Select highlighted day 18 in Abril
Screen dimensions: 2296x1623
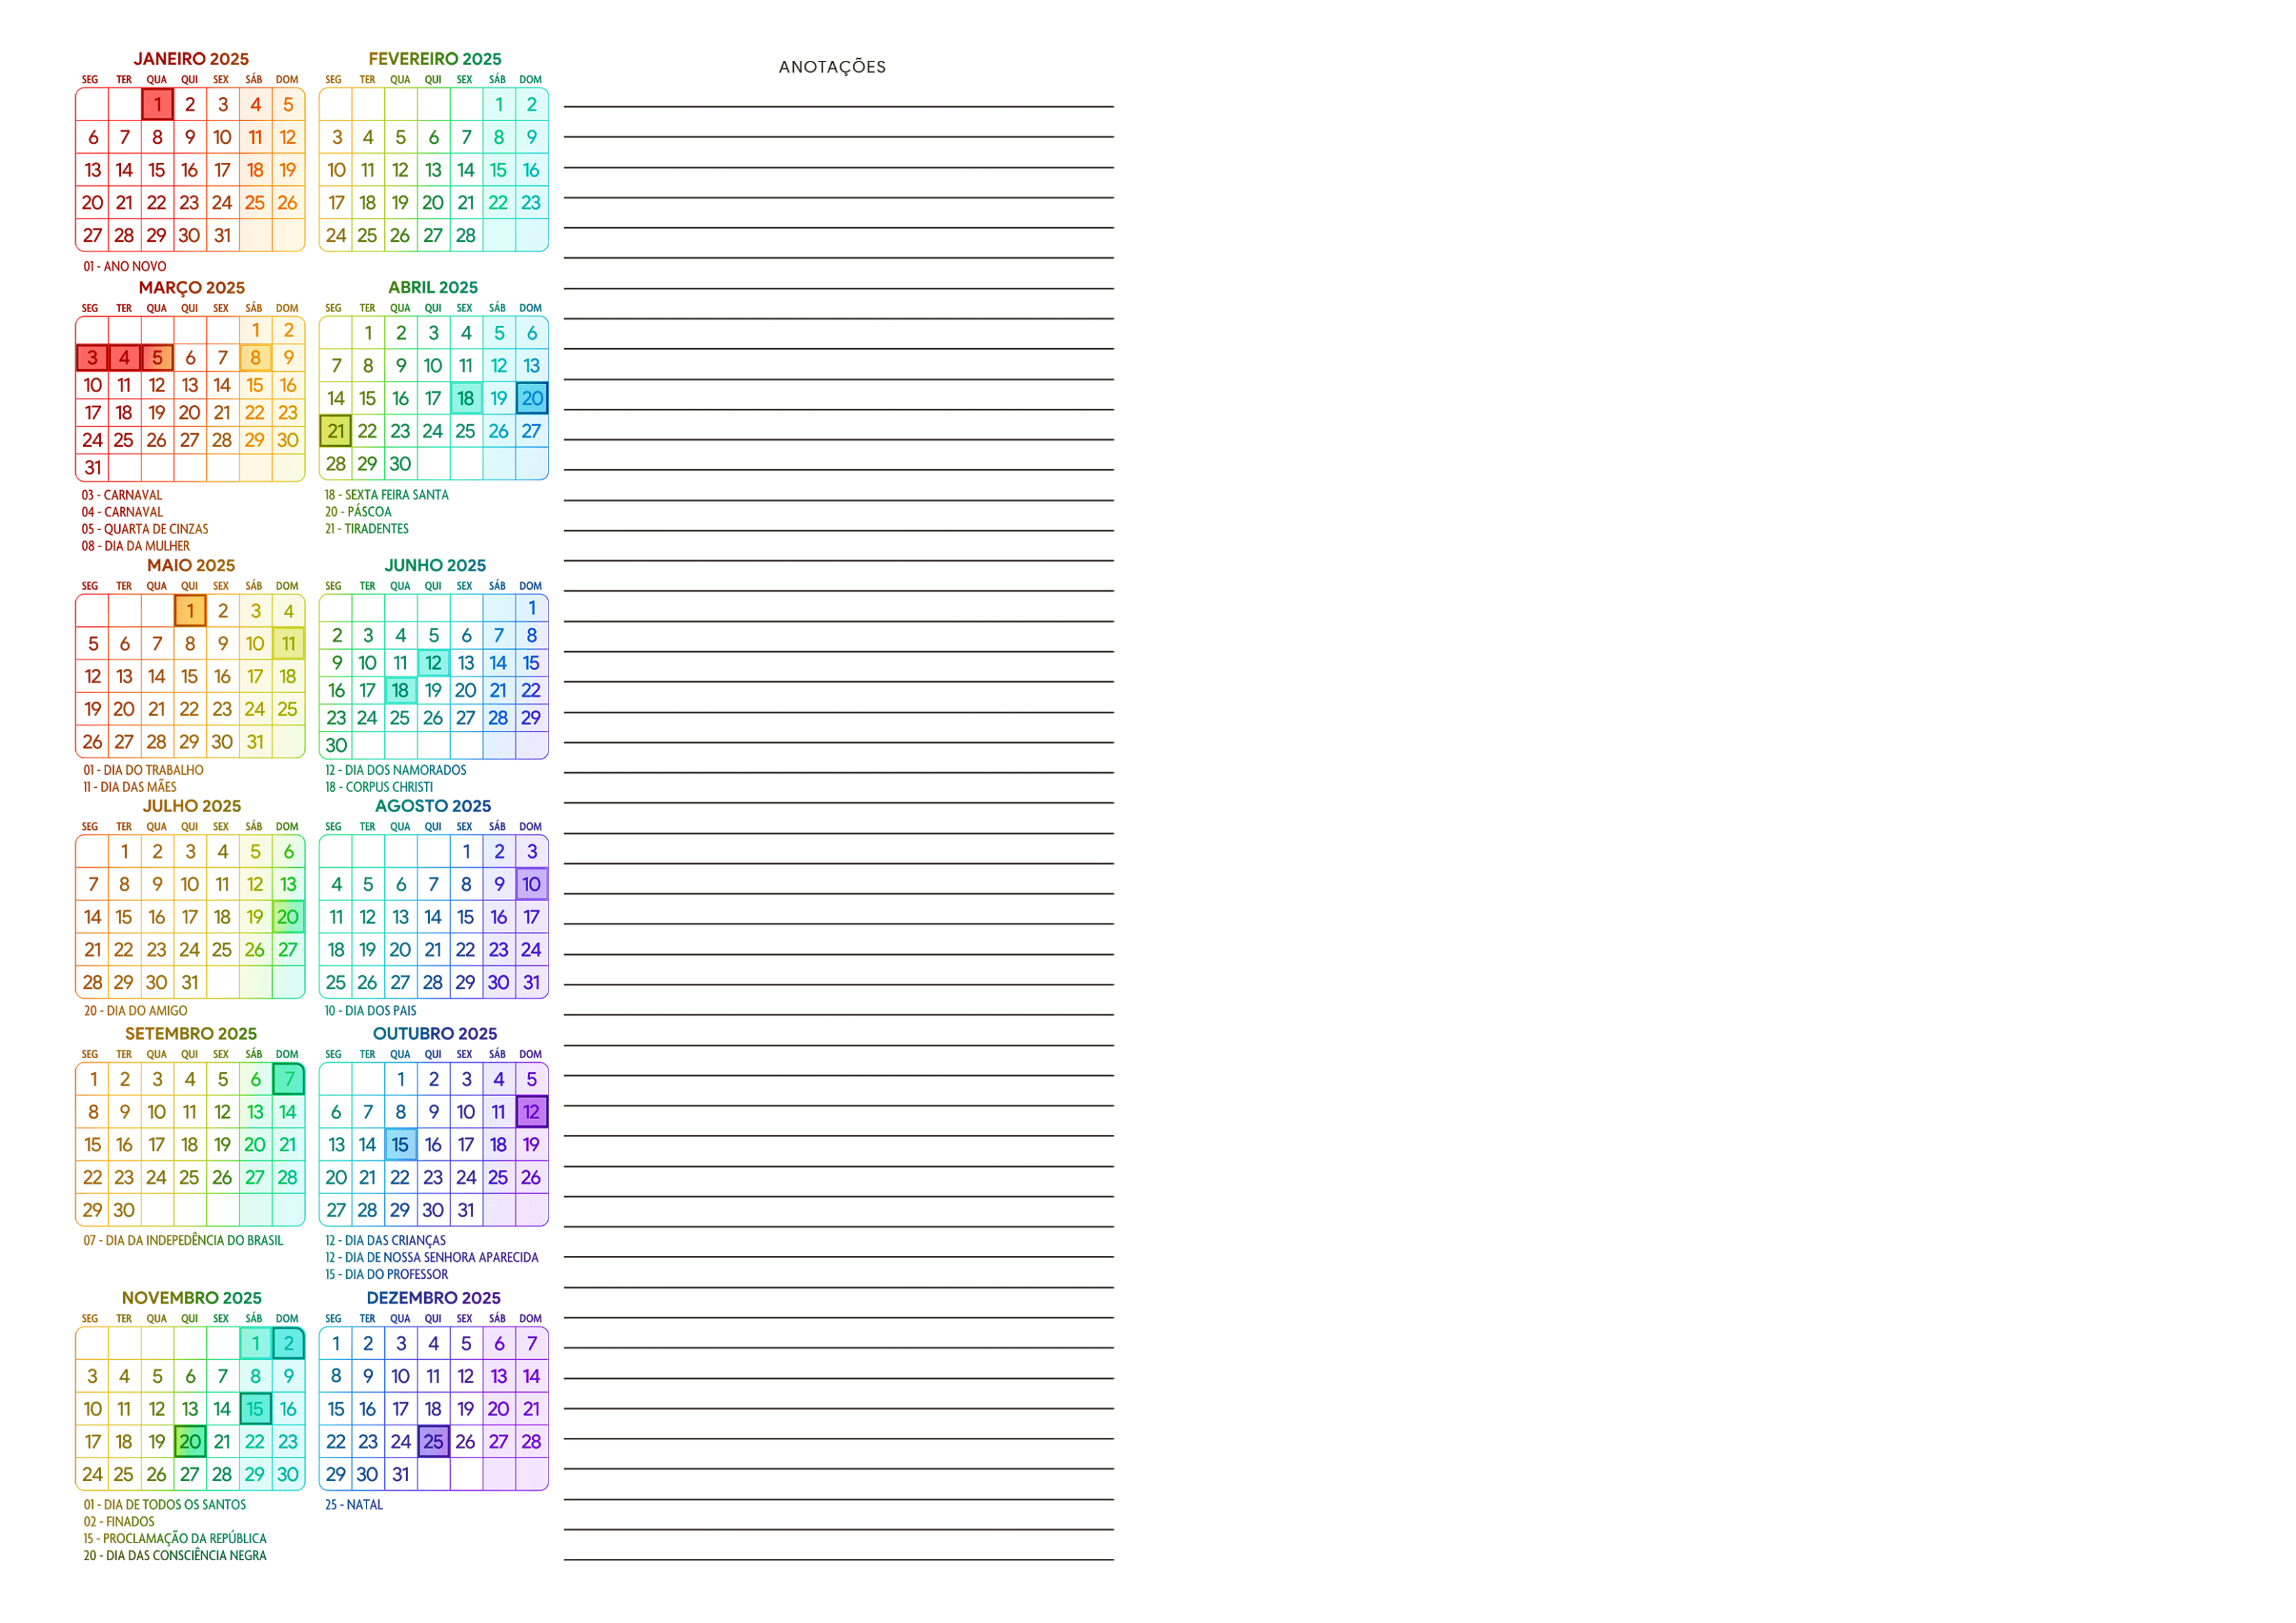point(466,398)
